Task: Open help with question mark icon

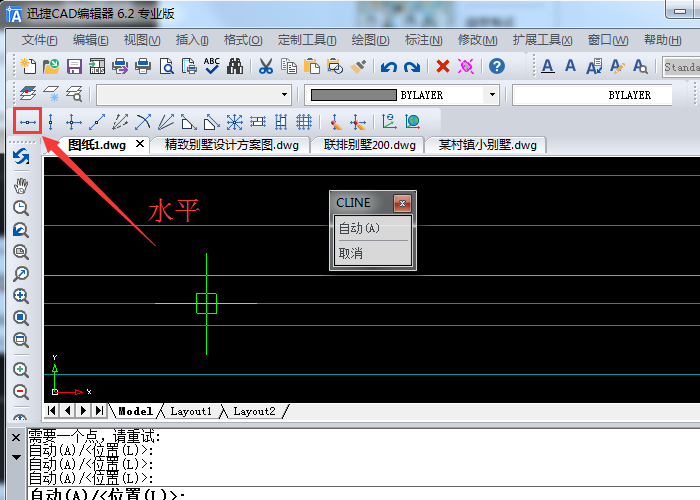Action: pyautogui.click(x=497, y=66)
